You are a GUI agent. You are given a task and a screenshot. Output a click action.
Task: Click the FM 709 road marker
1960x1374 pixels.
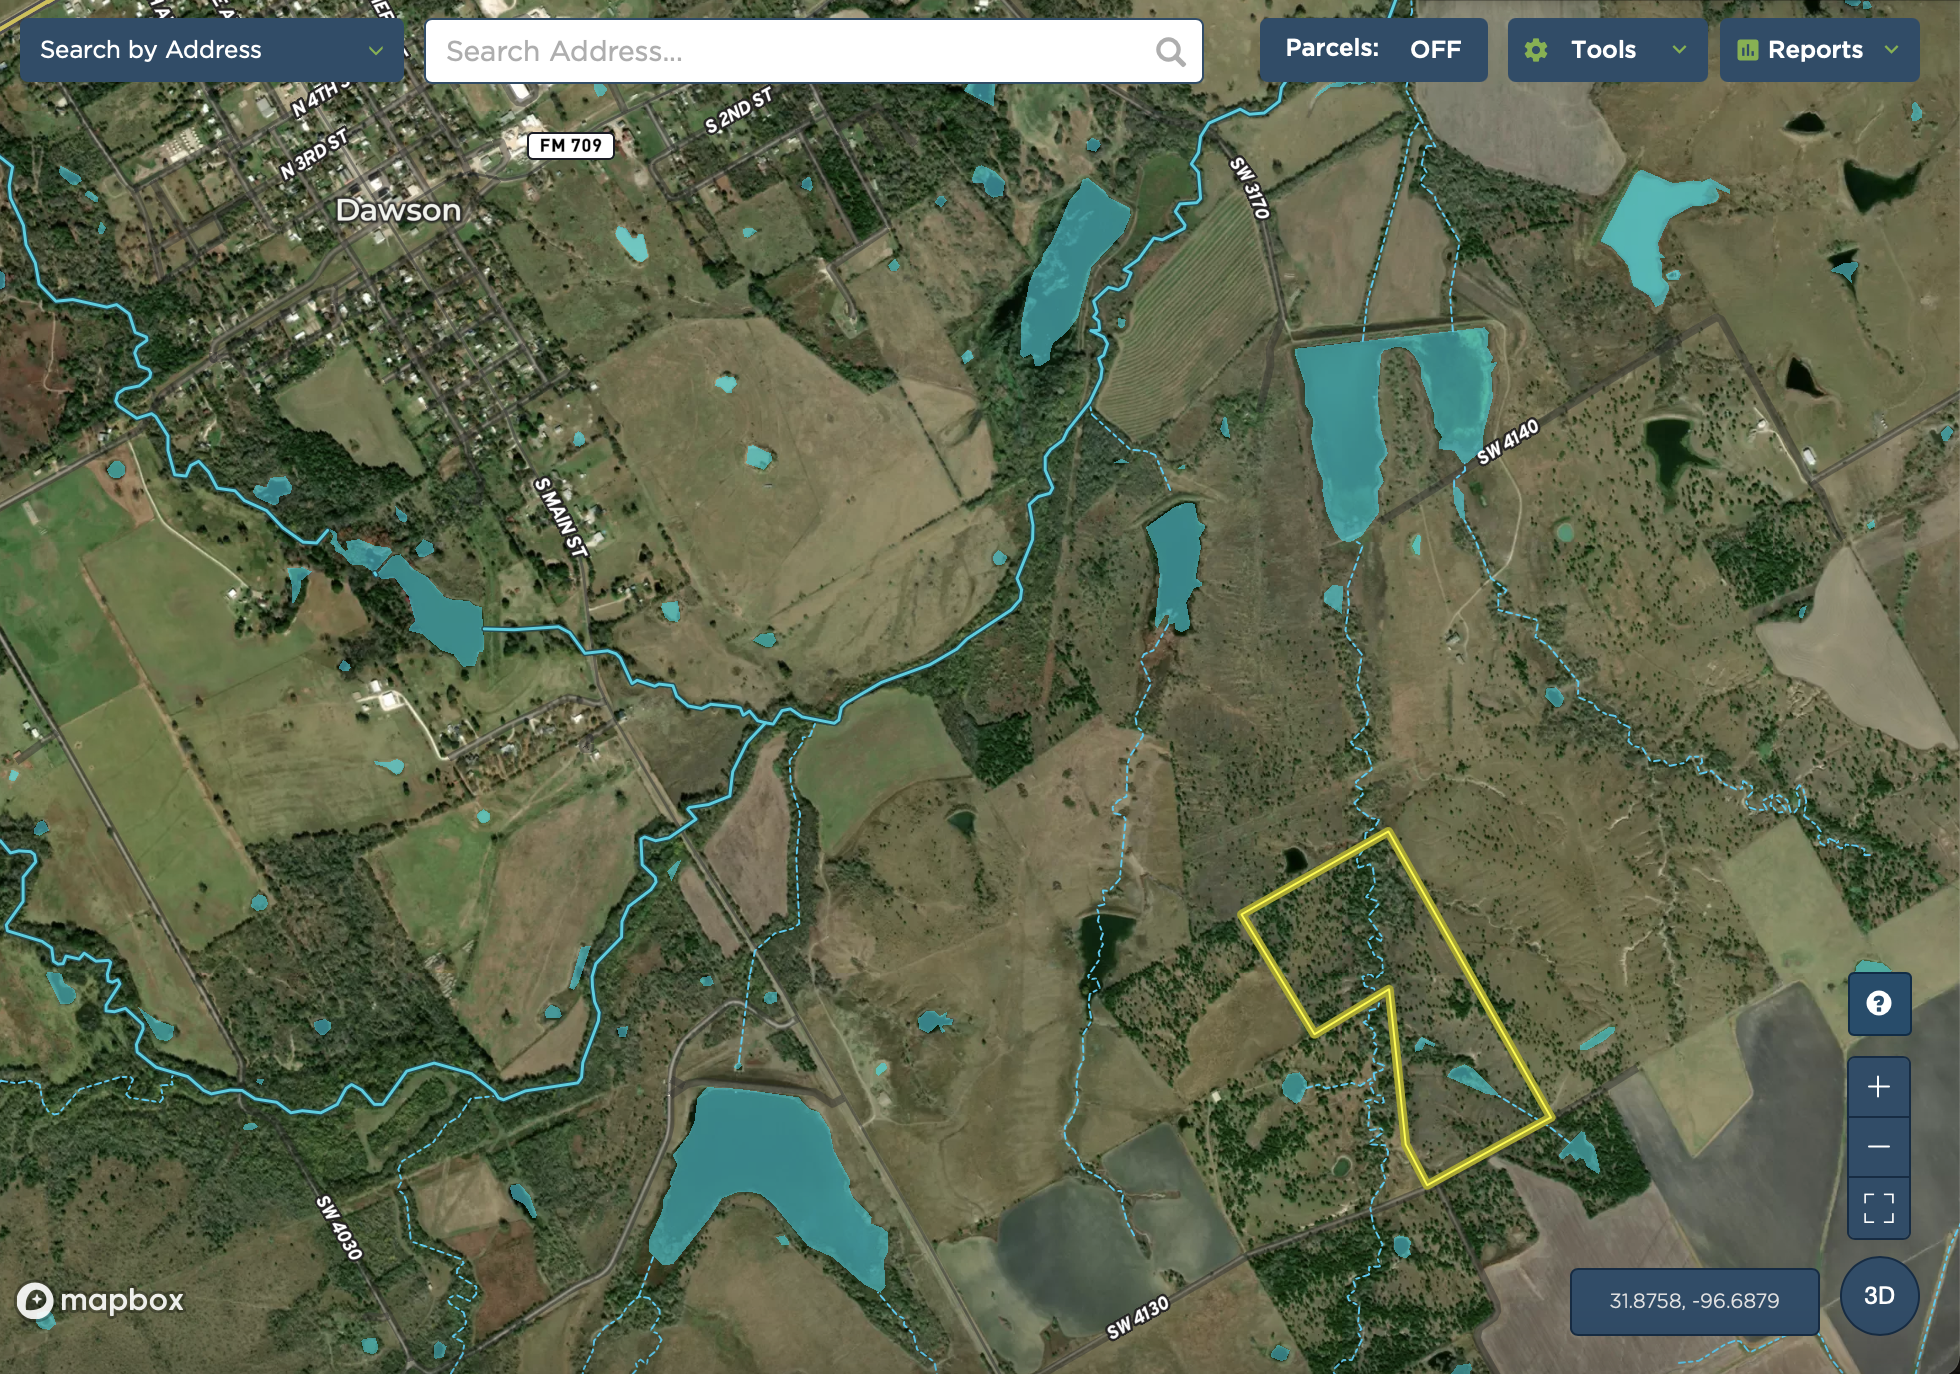point(570,146)
